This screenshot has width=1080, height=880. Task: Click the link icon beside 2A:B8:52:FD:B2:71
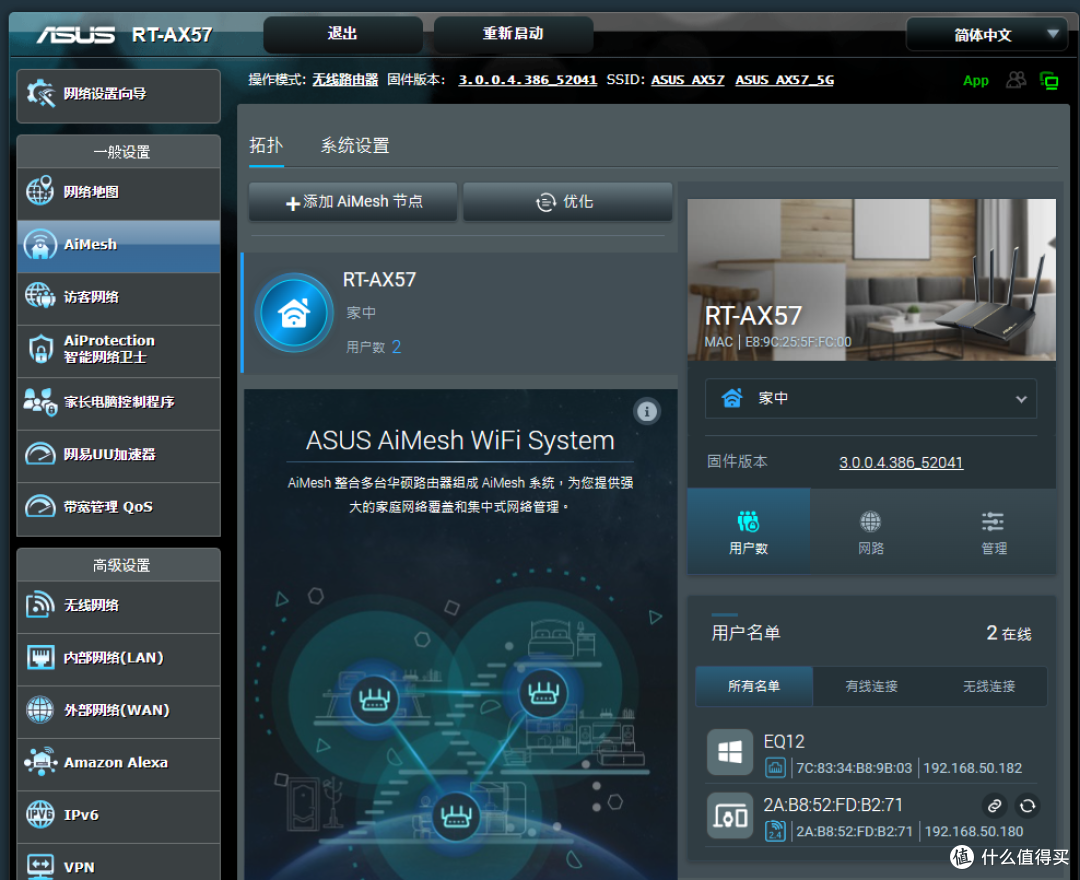tap(994, 805)
